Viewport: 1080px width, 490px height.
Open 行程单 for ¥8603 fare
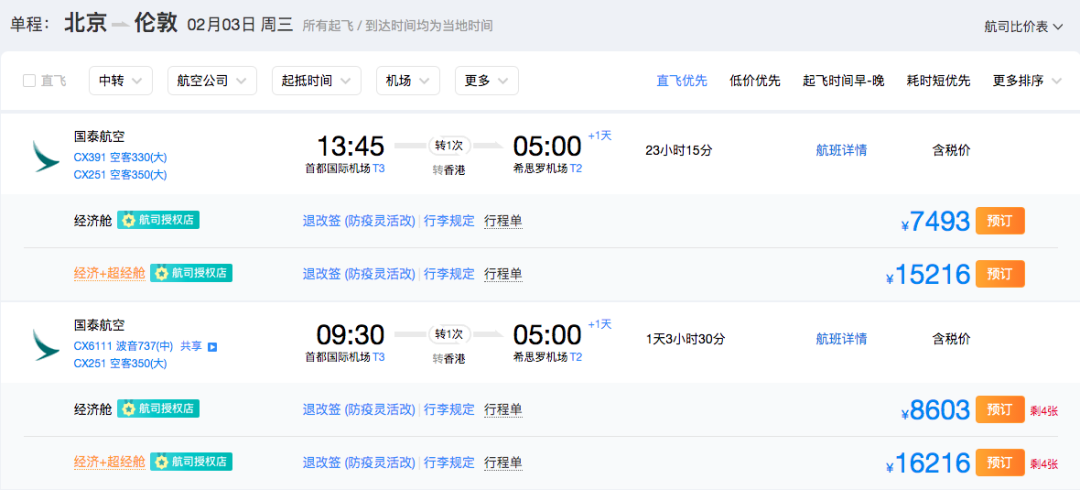pos(503,409)
